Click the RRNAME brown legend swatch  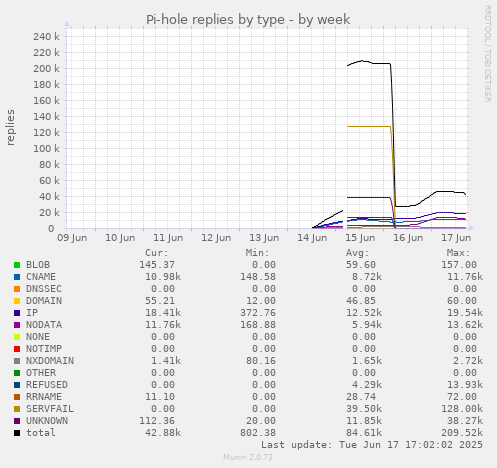pyautogui.click(x=17, y=397)
